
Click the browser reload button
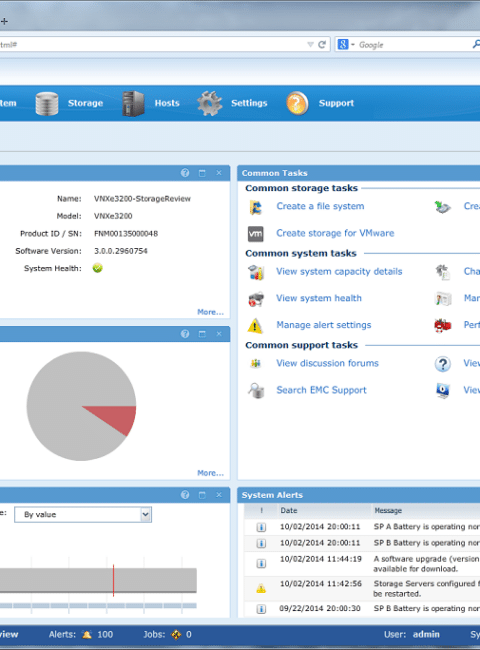pos(322,44)
